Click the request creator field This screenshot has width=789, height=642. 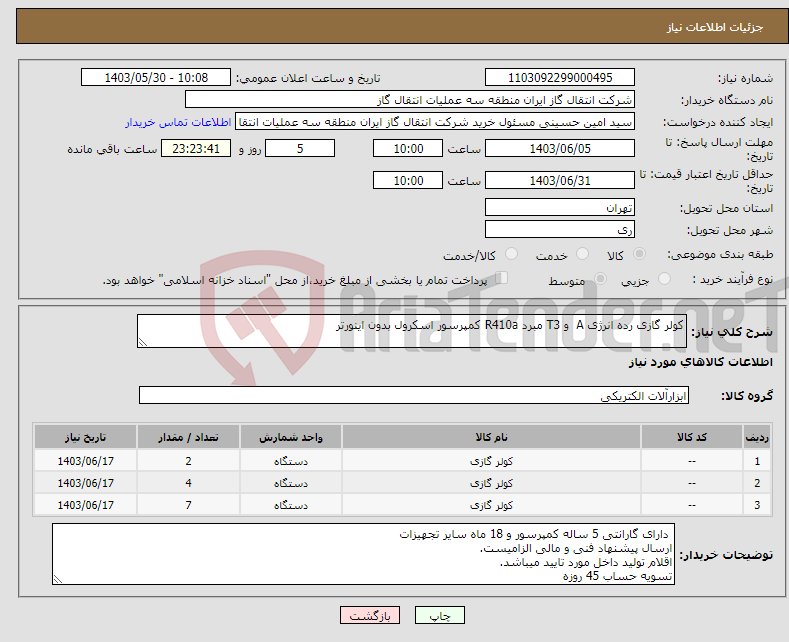click(x=435, y=122)
